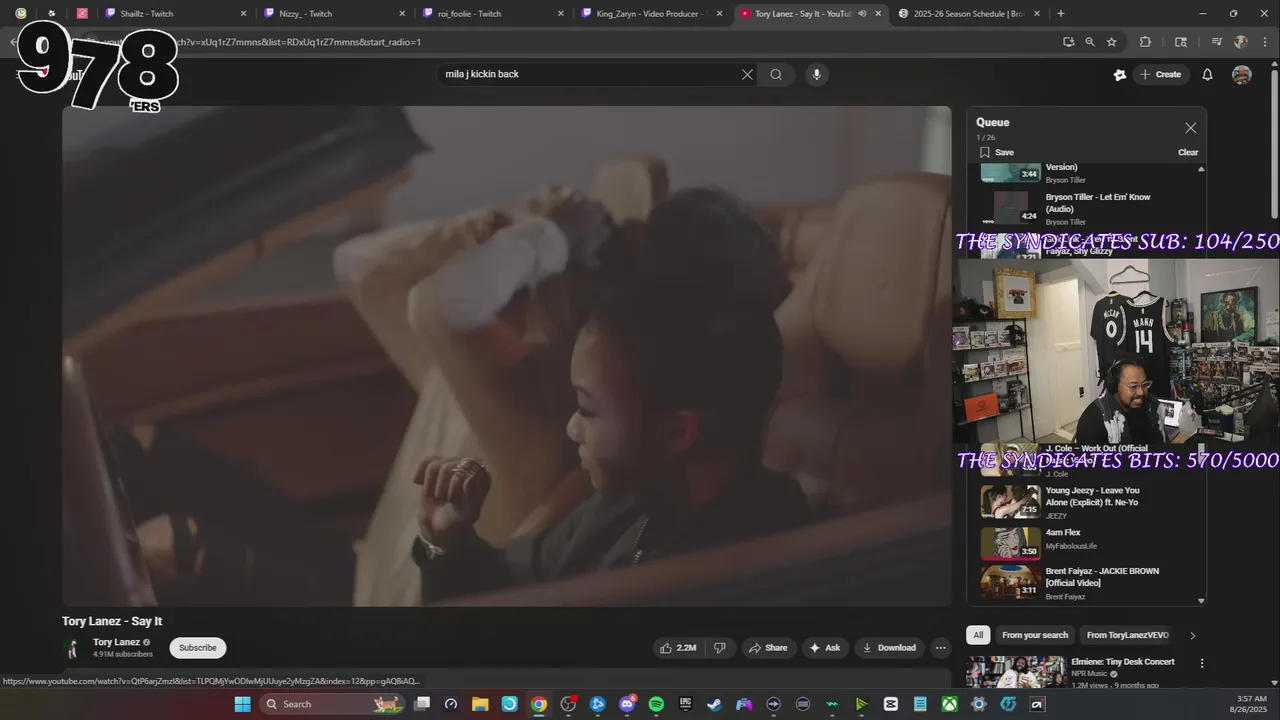The height and width of the screenshot is (720, 1280).
Task: Open a new browser tab
Action: [1061, 14]
